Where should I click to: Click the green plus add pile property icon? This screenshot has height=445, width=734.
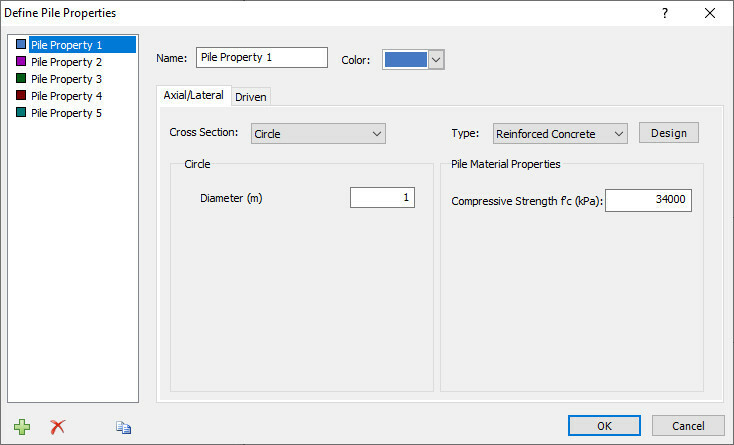point(22,426)
